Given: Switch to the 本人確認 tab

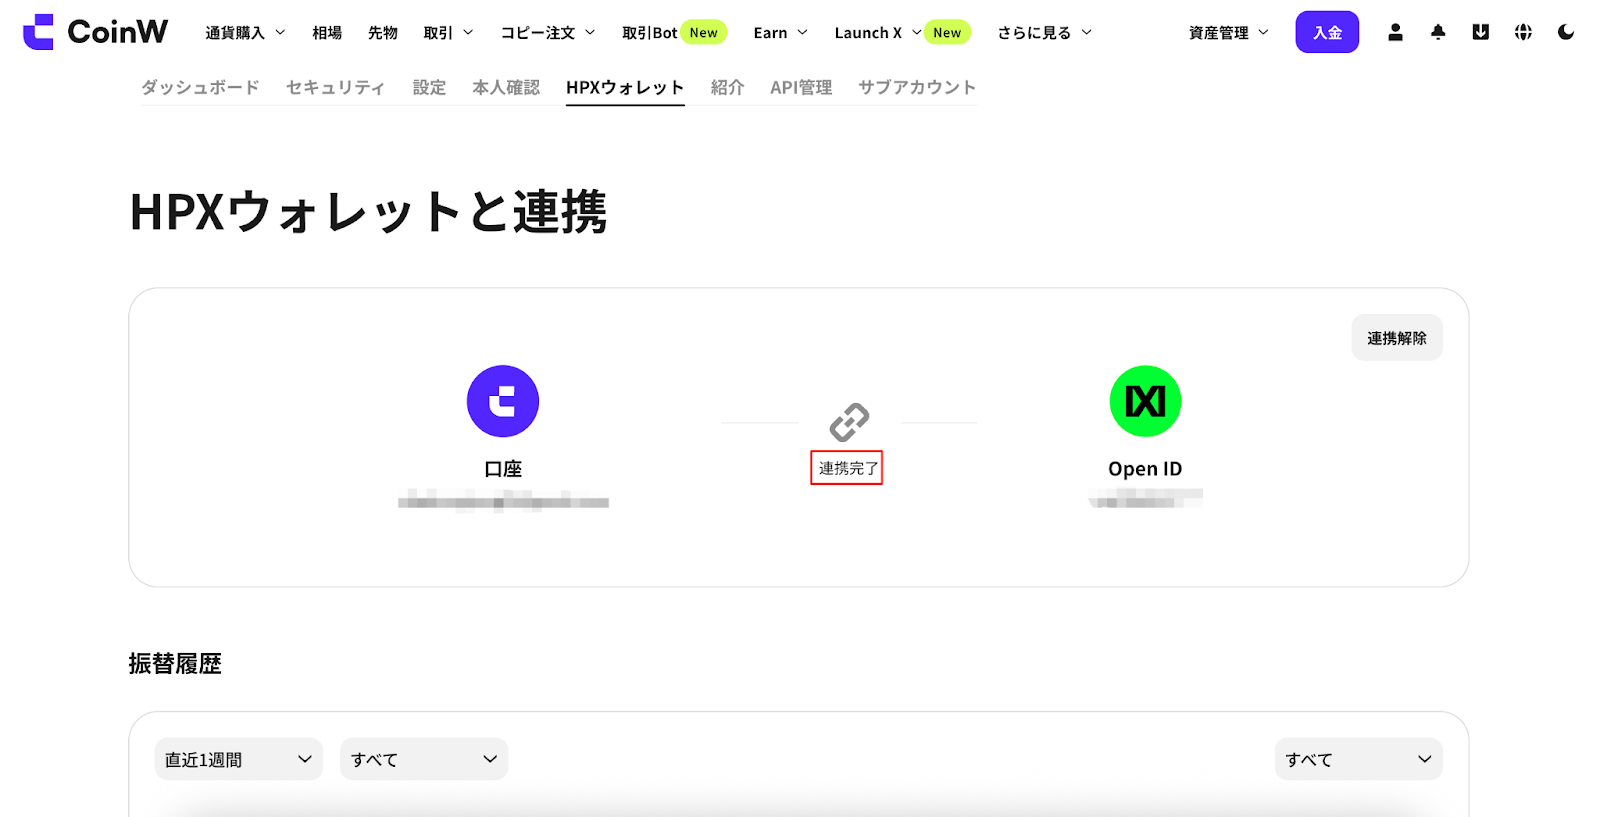Looking at the screenshot, I should (506, 88).
